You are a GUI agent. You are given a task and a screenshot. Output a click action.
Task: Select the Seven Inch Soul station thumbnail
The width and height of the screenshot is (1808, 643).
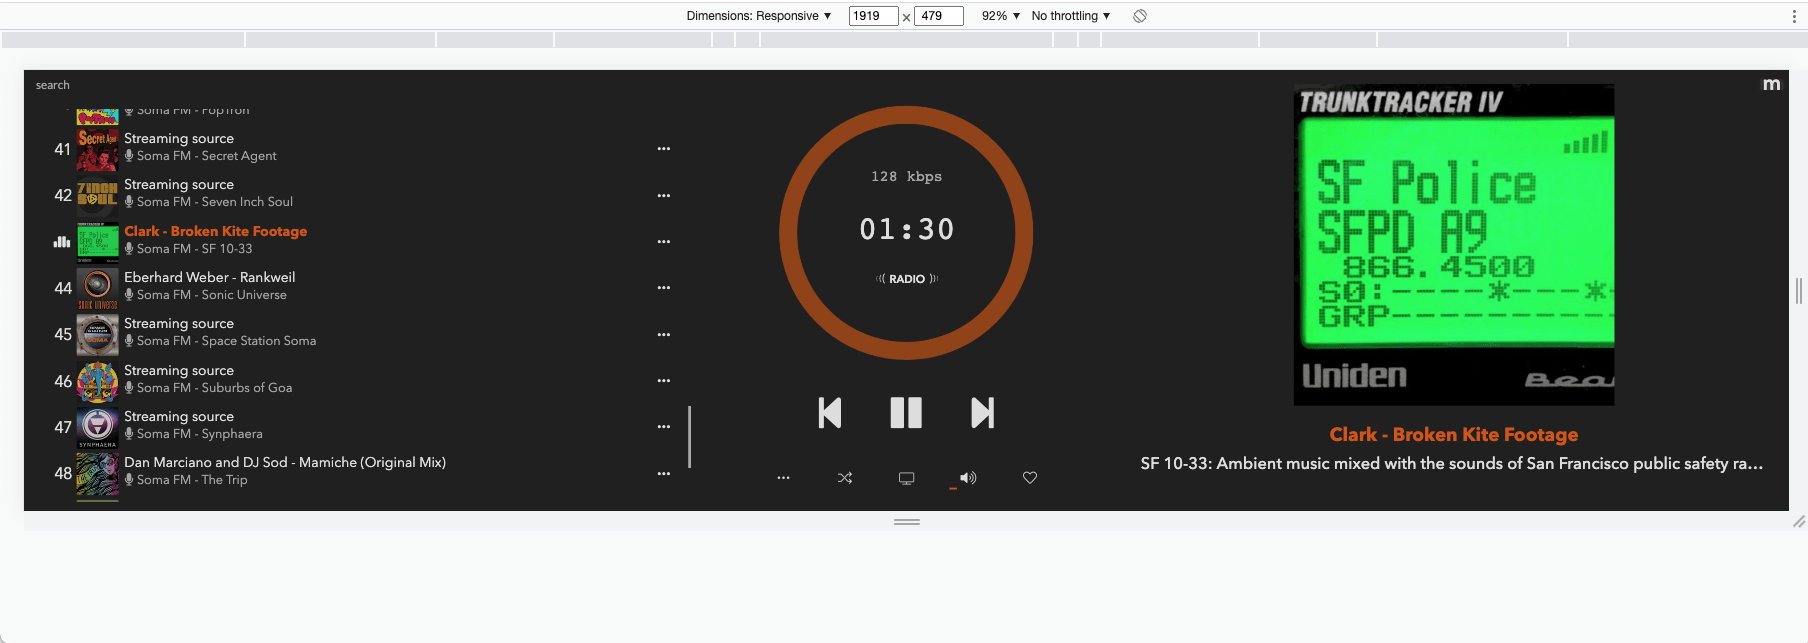click(x=98, y=195)
